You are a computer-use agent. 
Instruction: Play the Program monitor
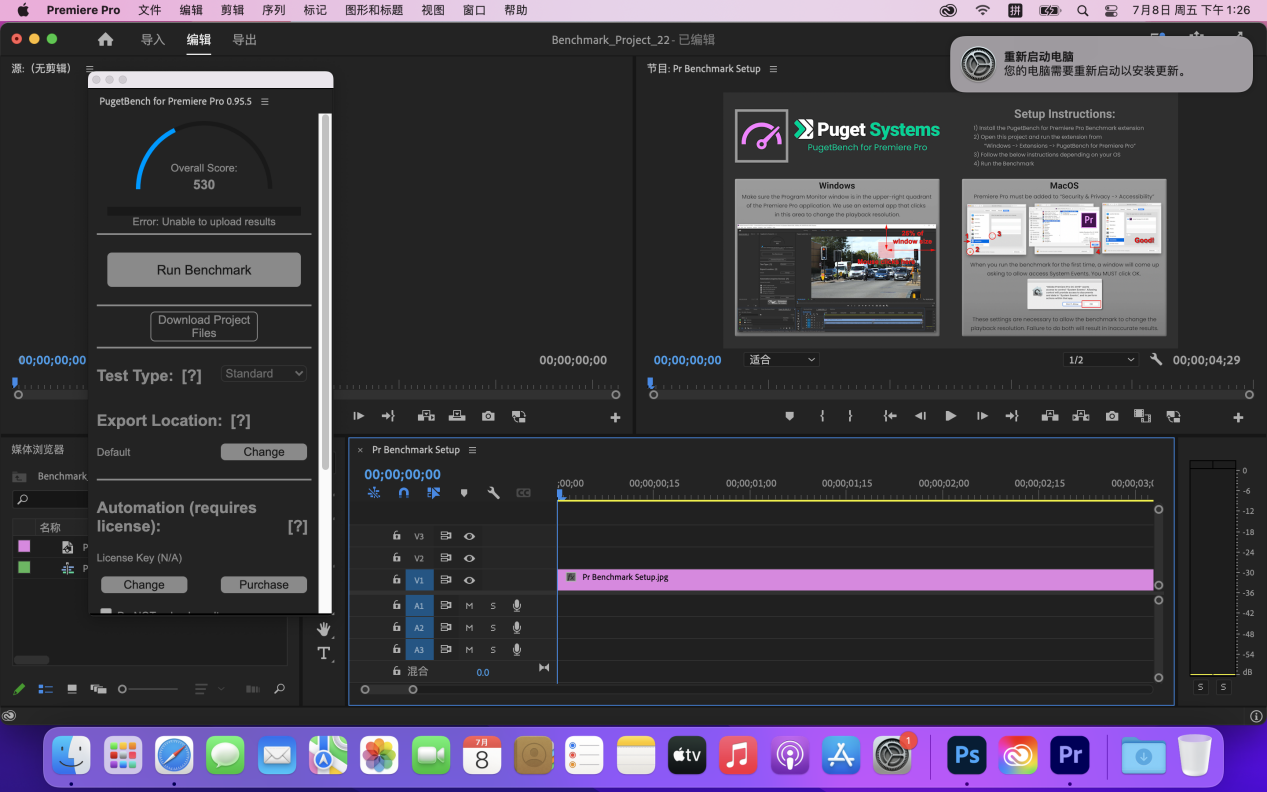click(x=951, y=416)
